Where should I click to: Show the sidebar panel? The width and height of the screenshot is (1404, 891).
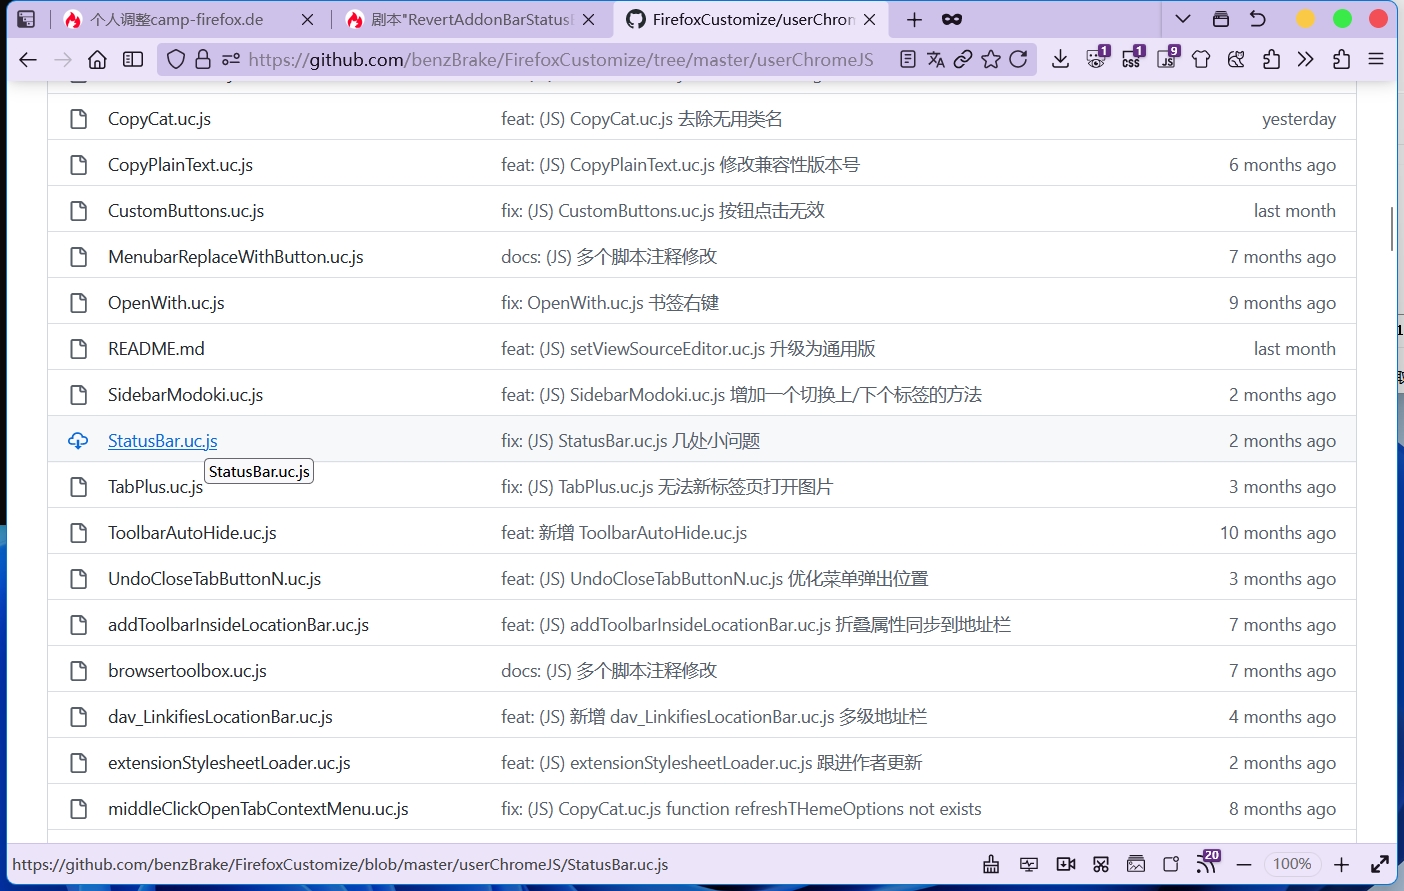pos(133,60)
